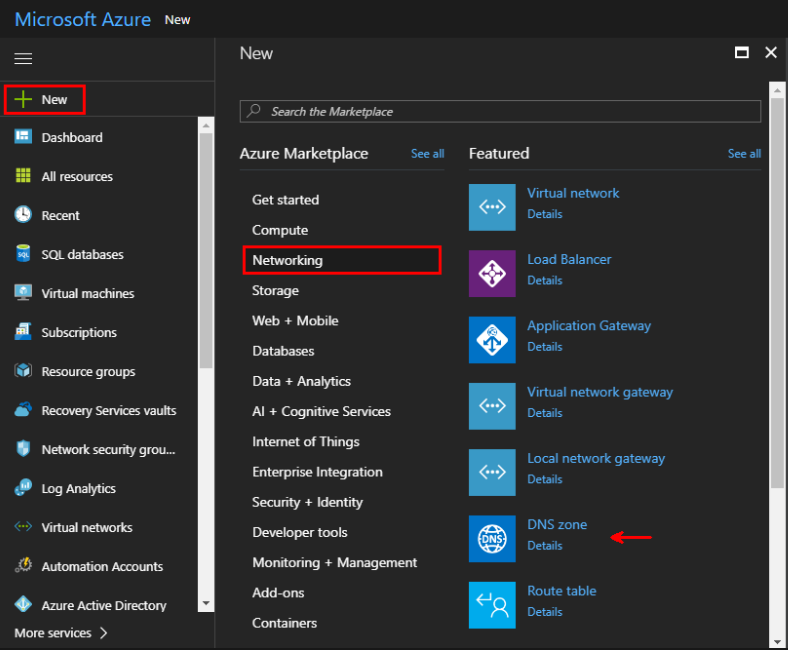The height and width of the screenshot is (650, 788).
Task: Click the sidebar scroll-down arrow
Action: tap(206, 603)
